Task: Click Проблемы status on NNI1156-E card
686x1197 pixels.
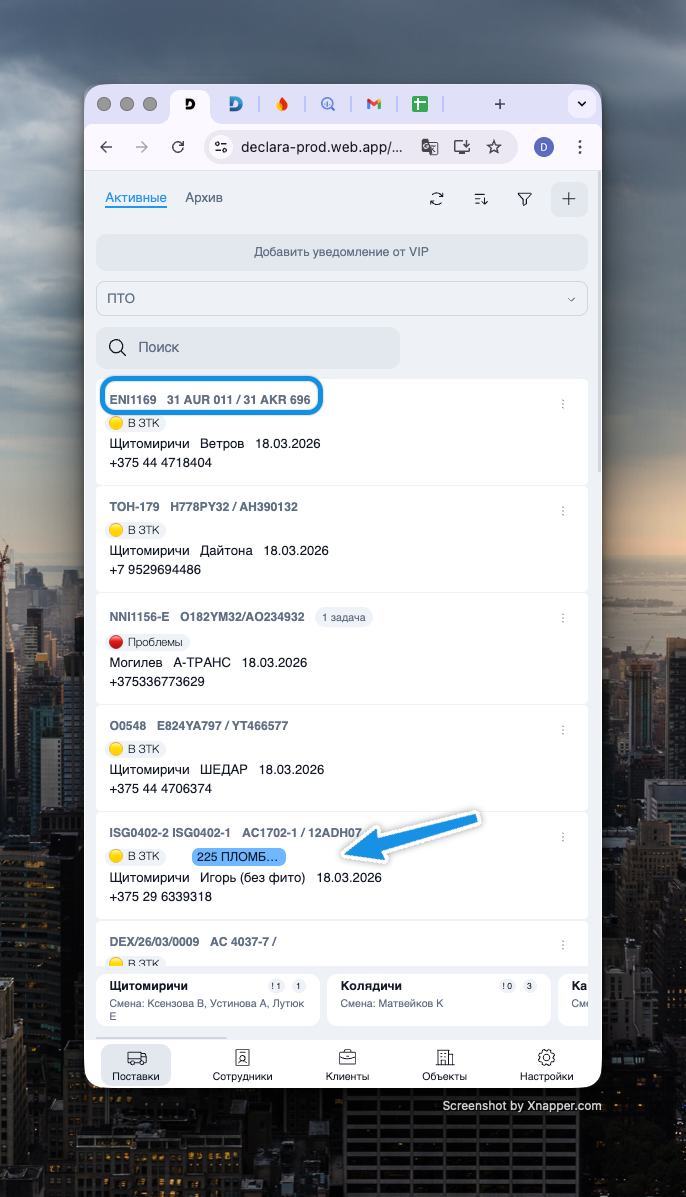Action: 149,642
